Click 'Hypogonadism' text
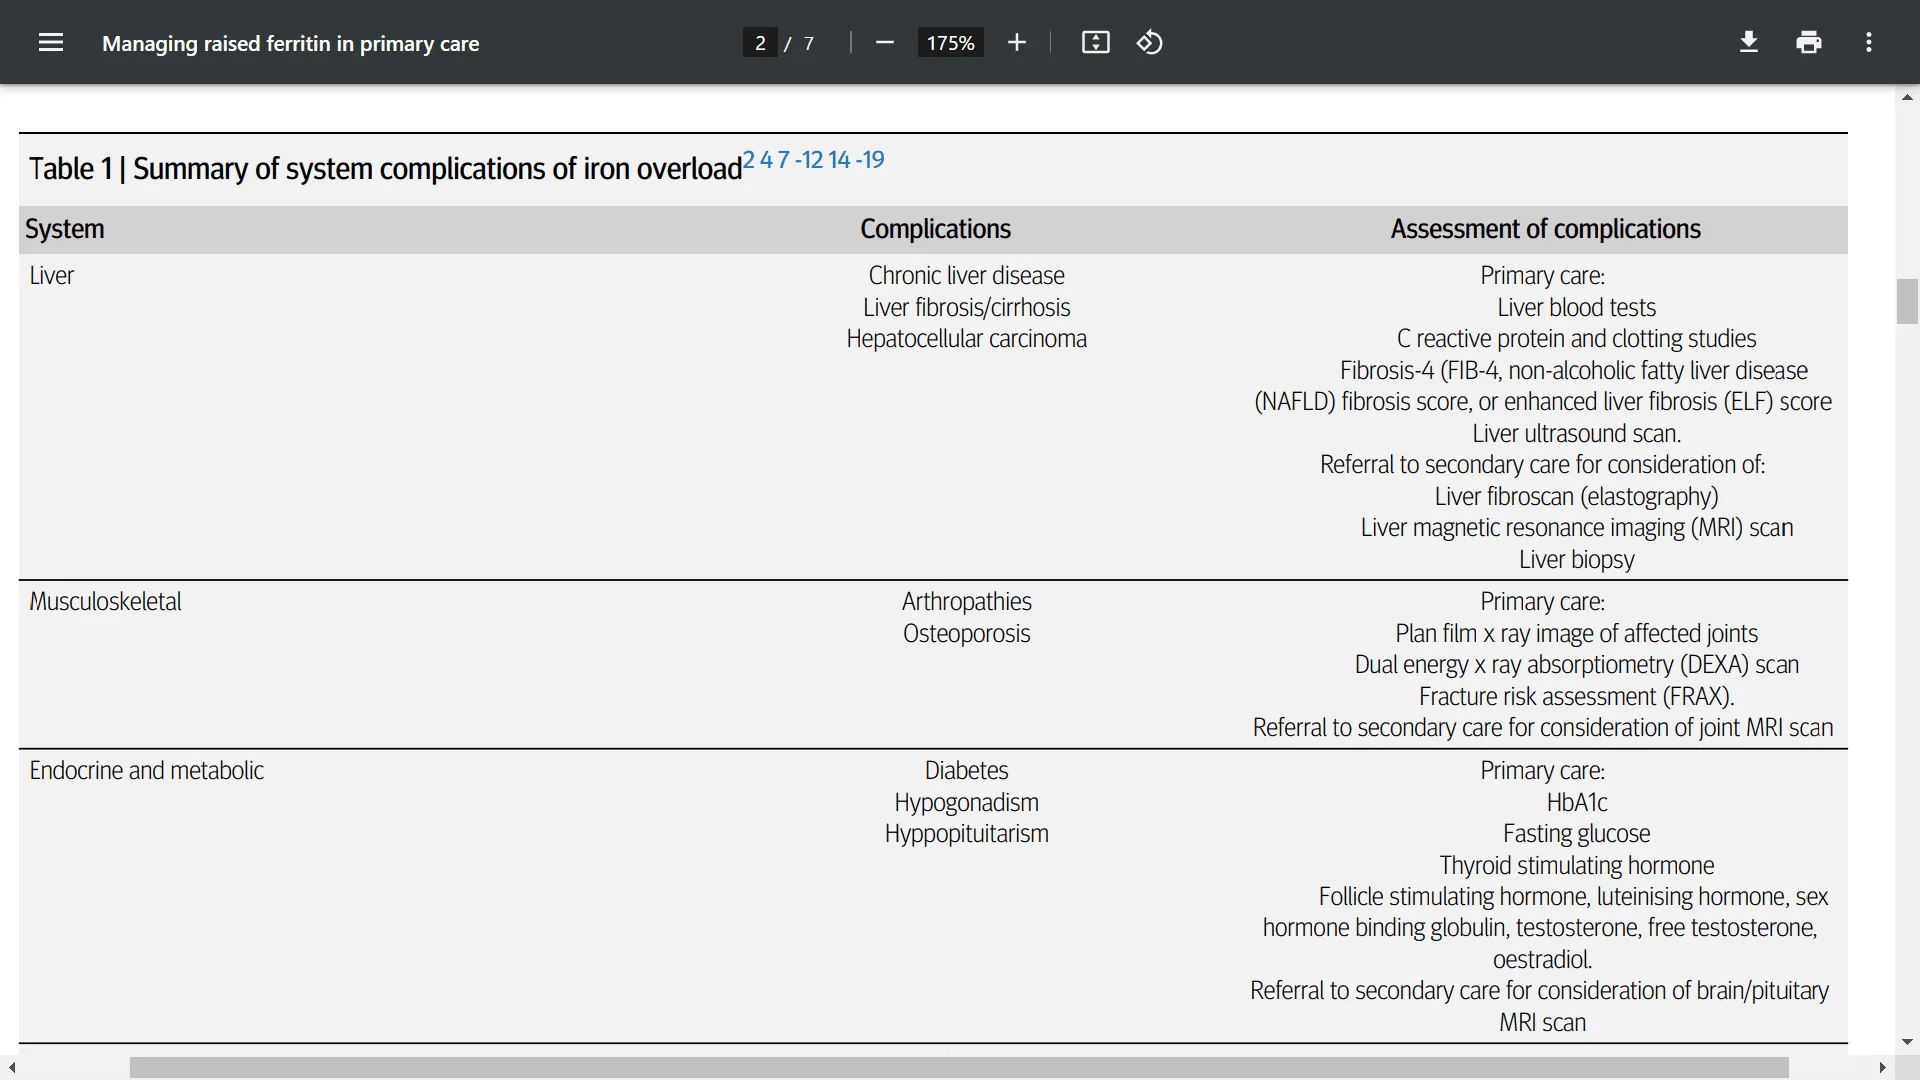Image resolution: width=1920 pixels, height=1080 pixels. click(x=966, y=802)
